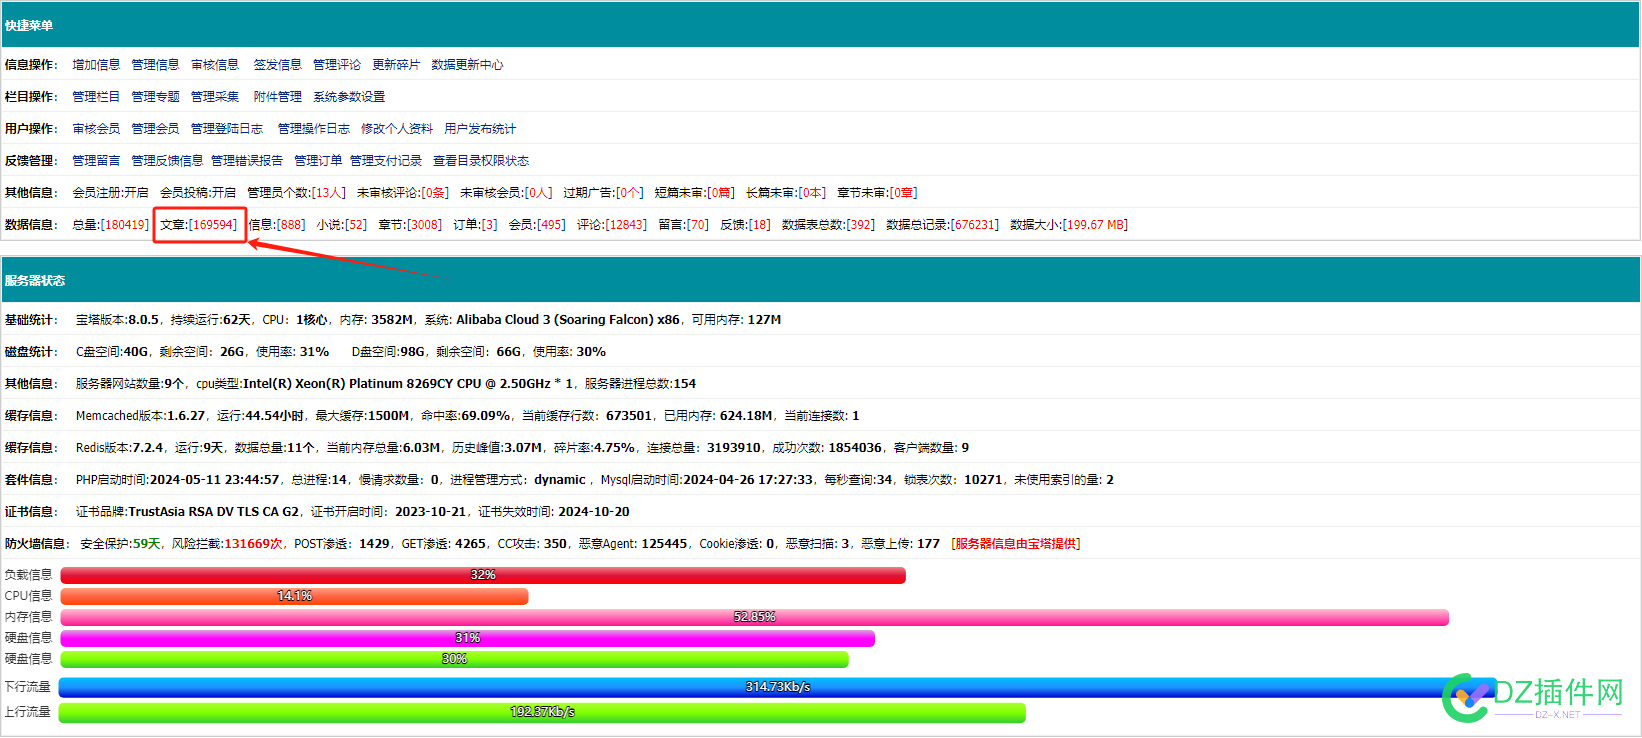Click the 审核信息 link

[215, 65]
